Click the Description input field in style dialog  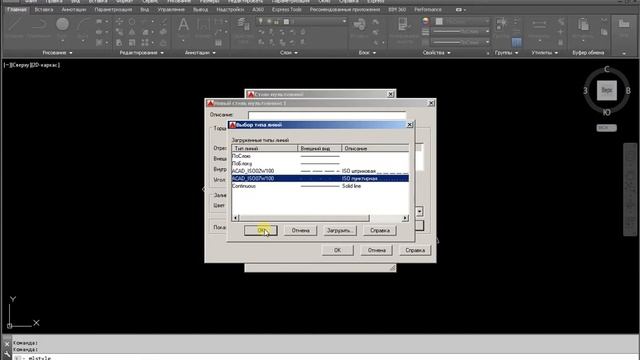[x=327, y=115]
